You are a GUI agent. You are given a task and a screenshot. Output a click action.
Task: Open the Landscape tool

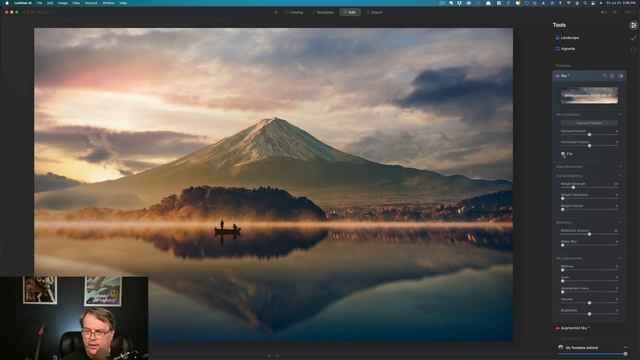click(x=567, y=38)
